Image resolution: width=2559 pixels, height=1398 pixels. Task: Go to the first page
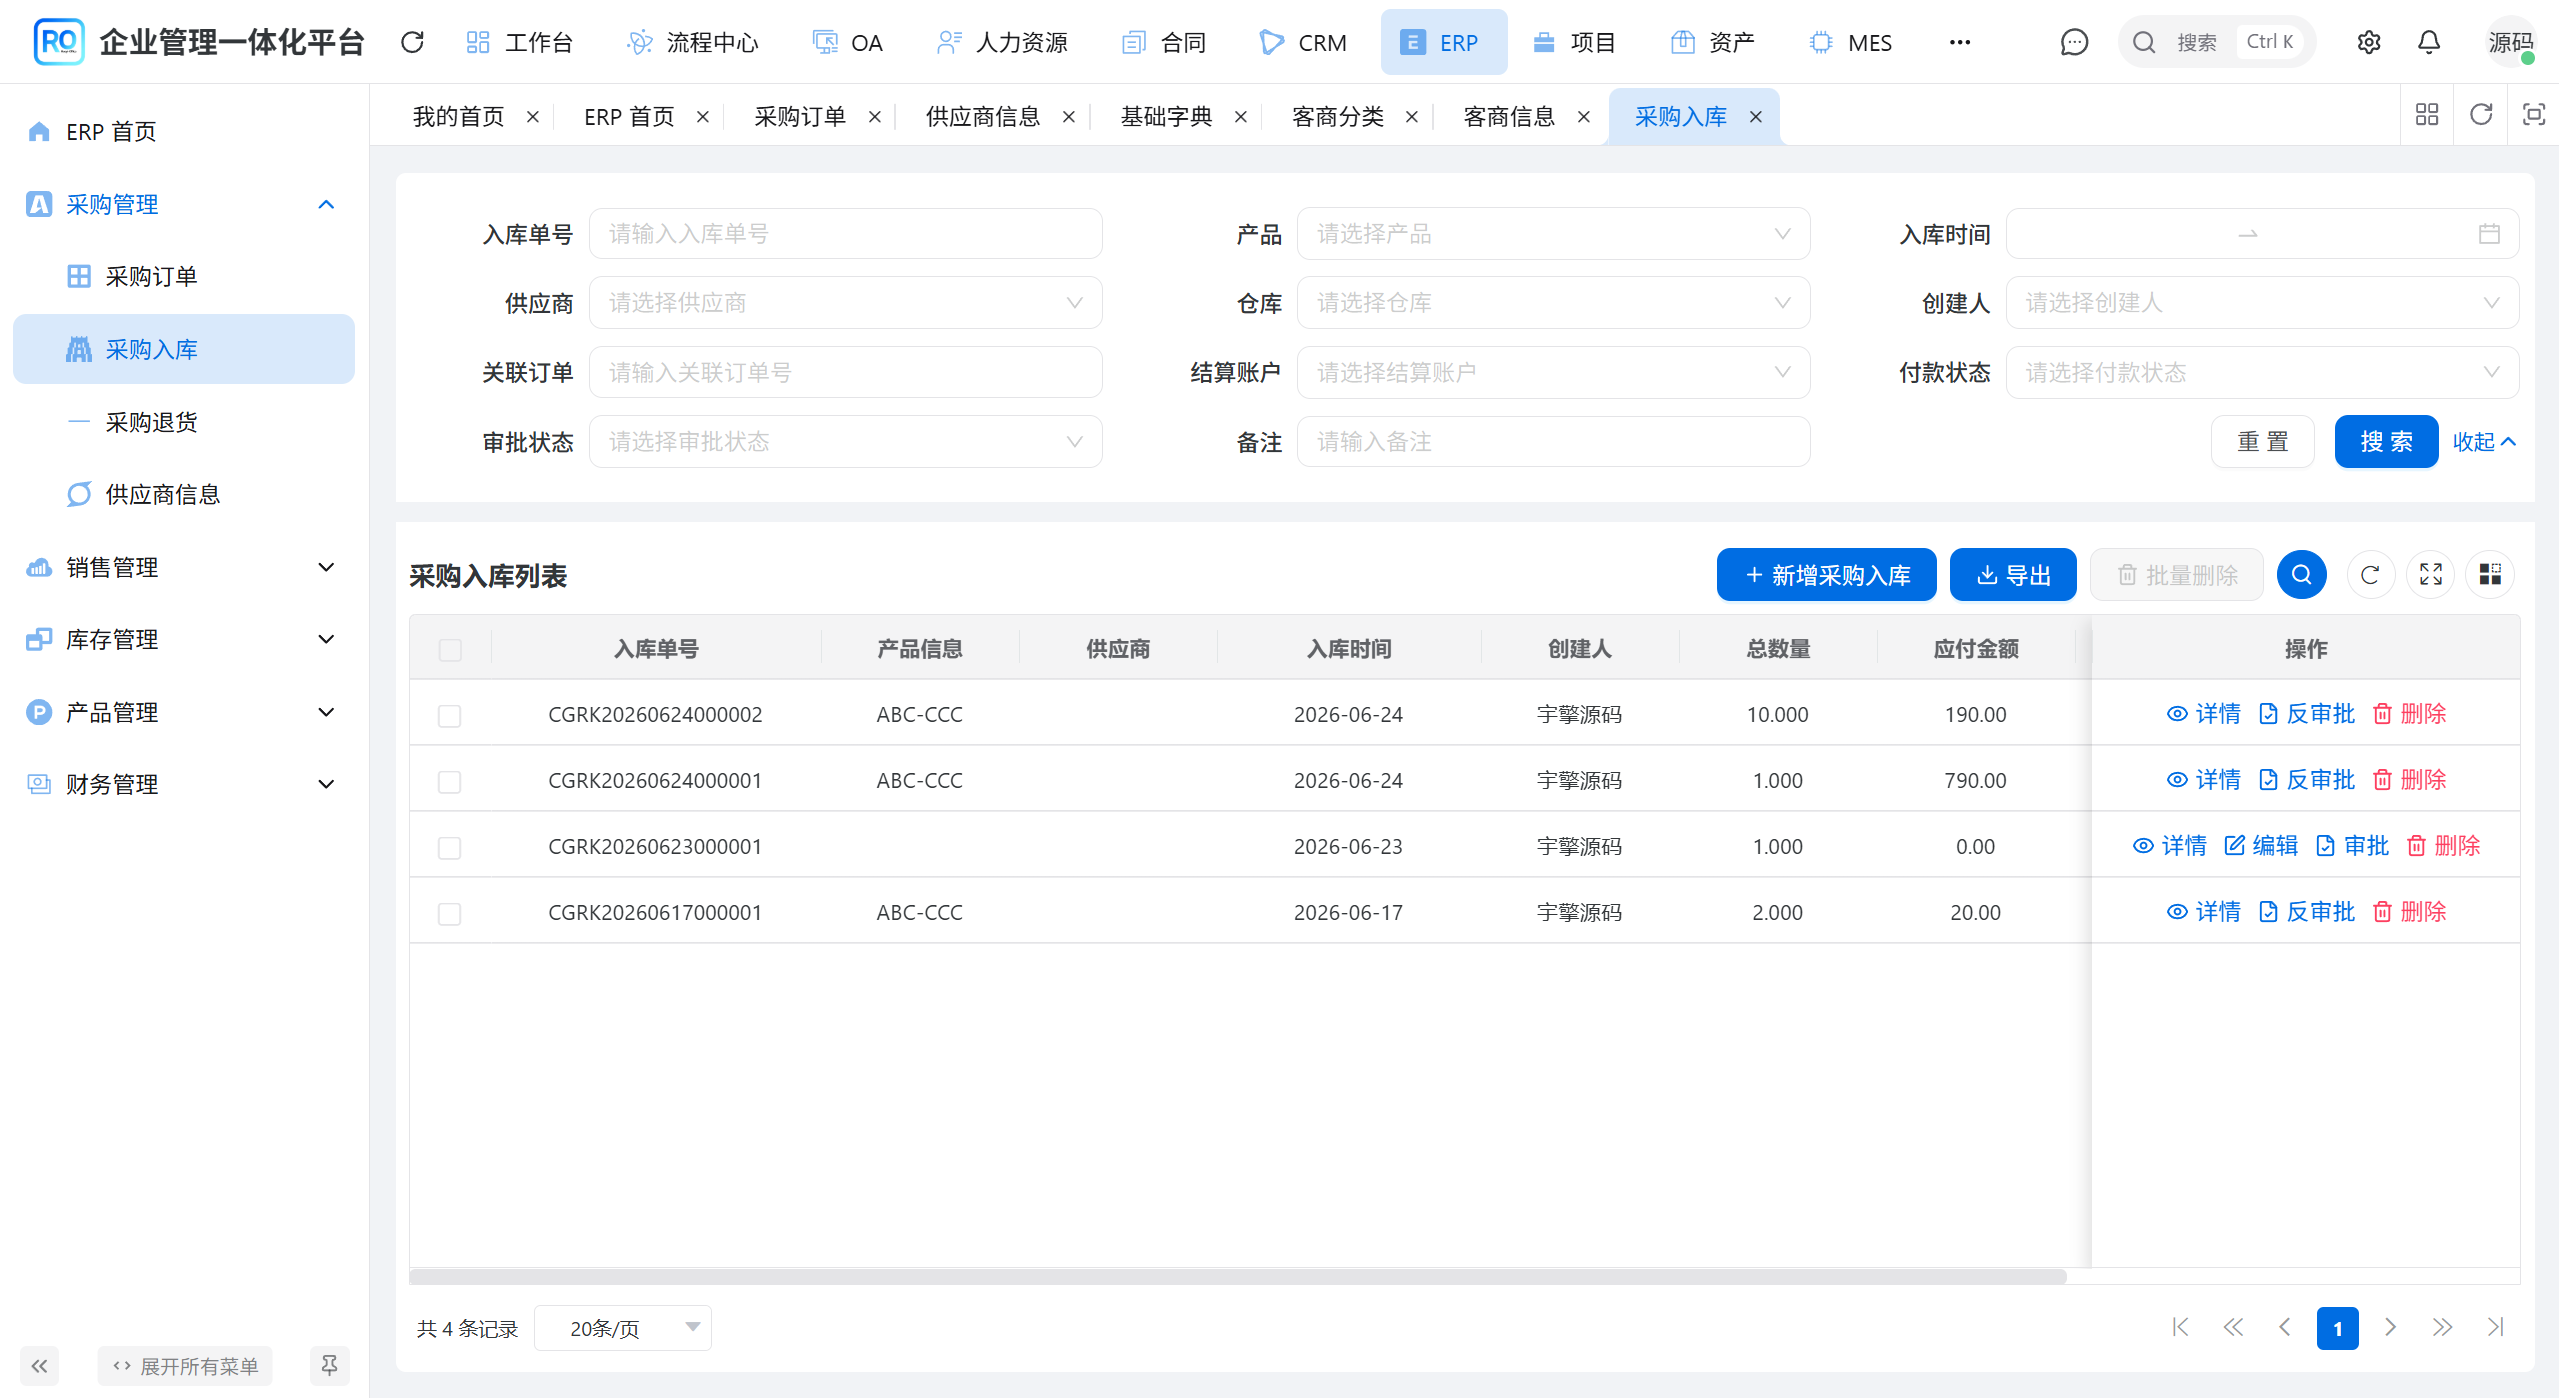tap(2180, 1327)
